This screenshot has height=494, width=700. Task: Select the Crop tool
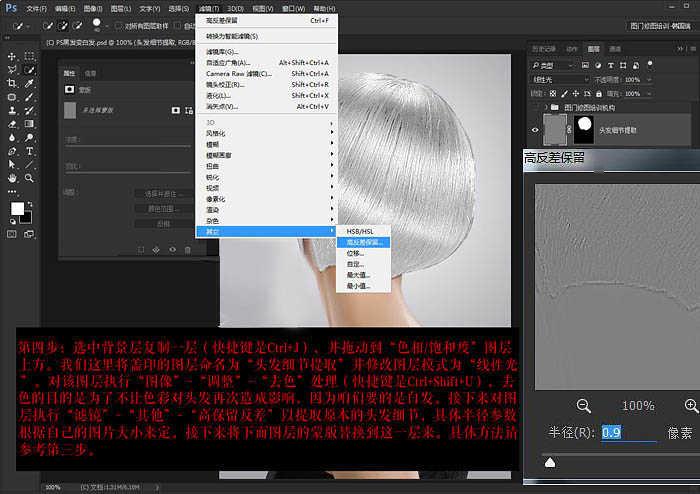pyautogui.click(x=12, y=84)
